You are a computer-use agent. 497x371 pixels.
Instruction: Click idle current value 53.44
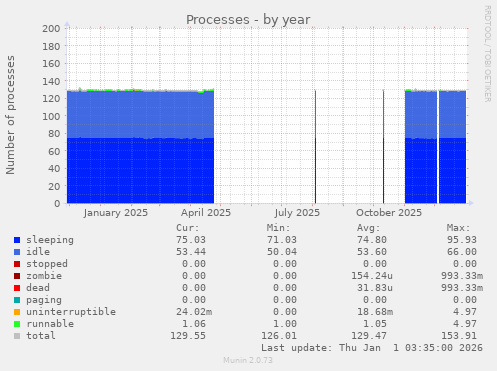[x=191, y=252]
